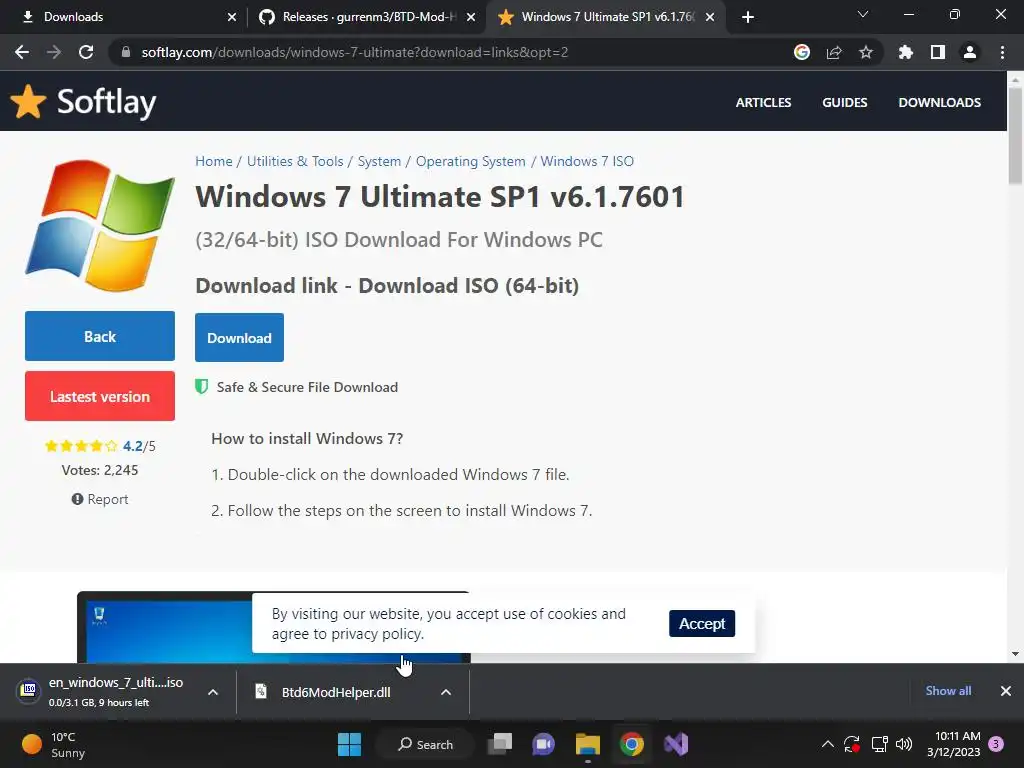Click the volume speaker tray icon

pyautogui.click(x=904, y=744)
